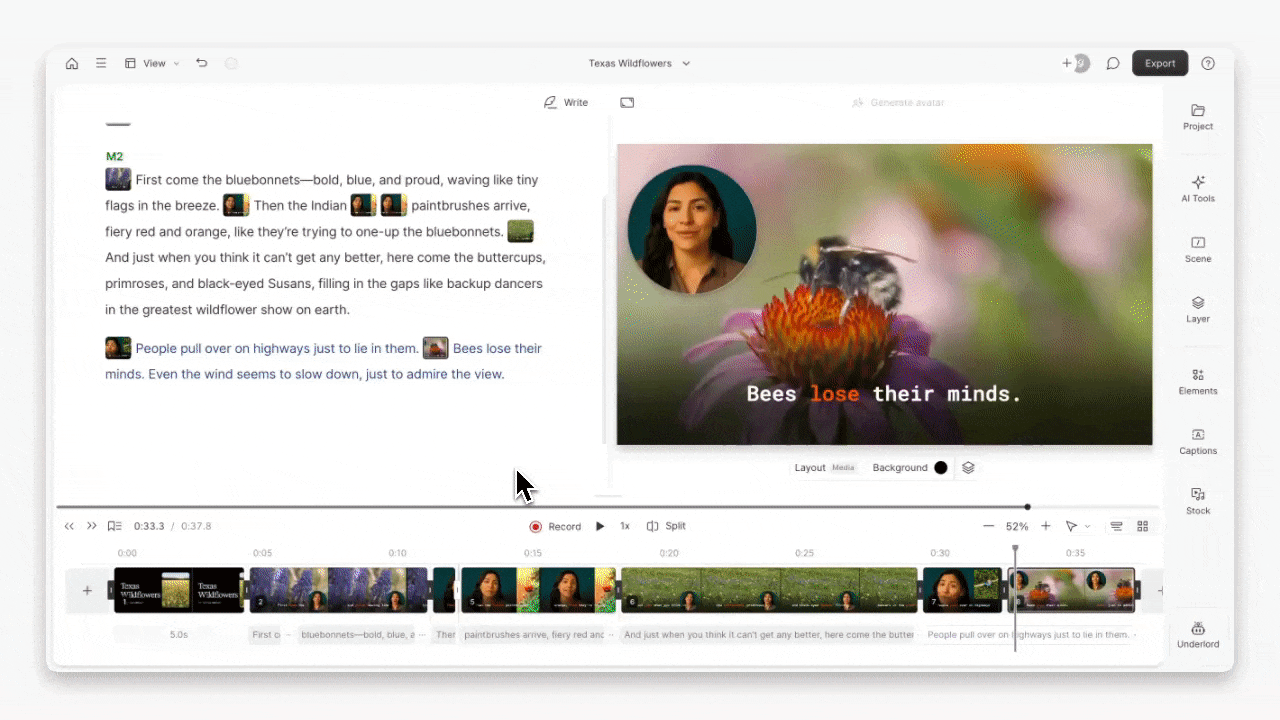Open the comments speech bubble
This screenshot has height=720, width=1280.
[x=1112, y=63]
